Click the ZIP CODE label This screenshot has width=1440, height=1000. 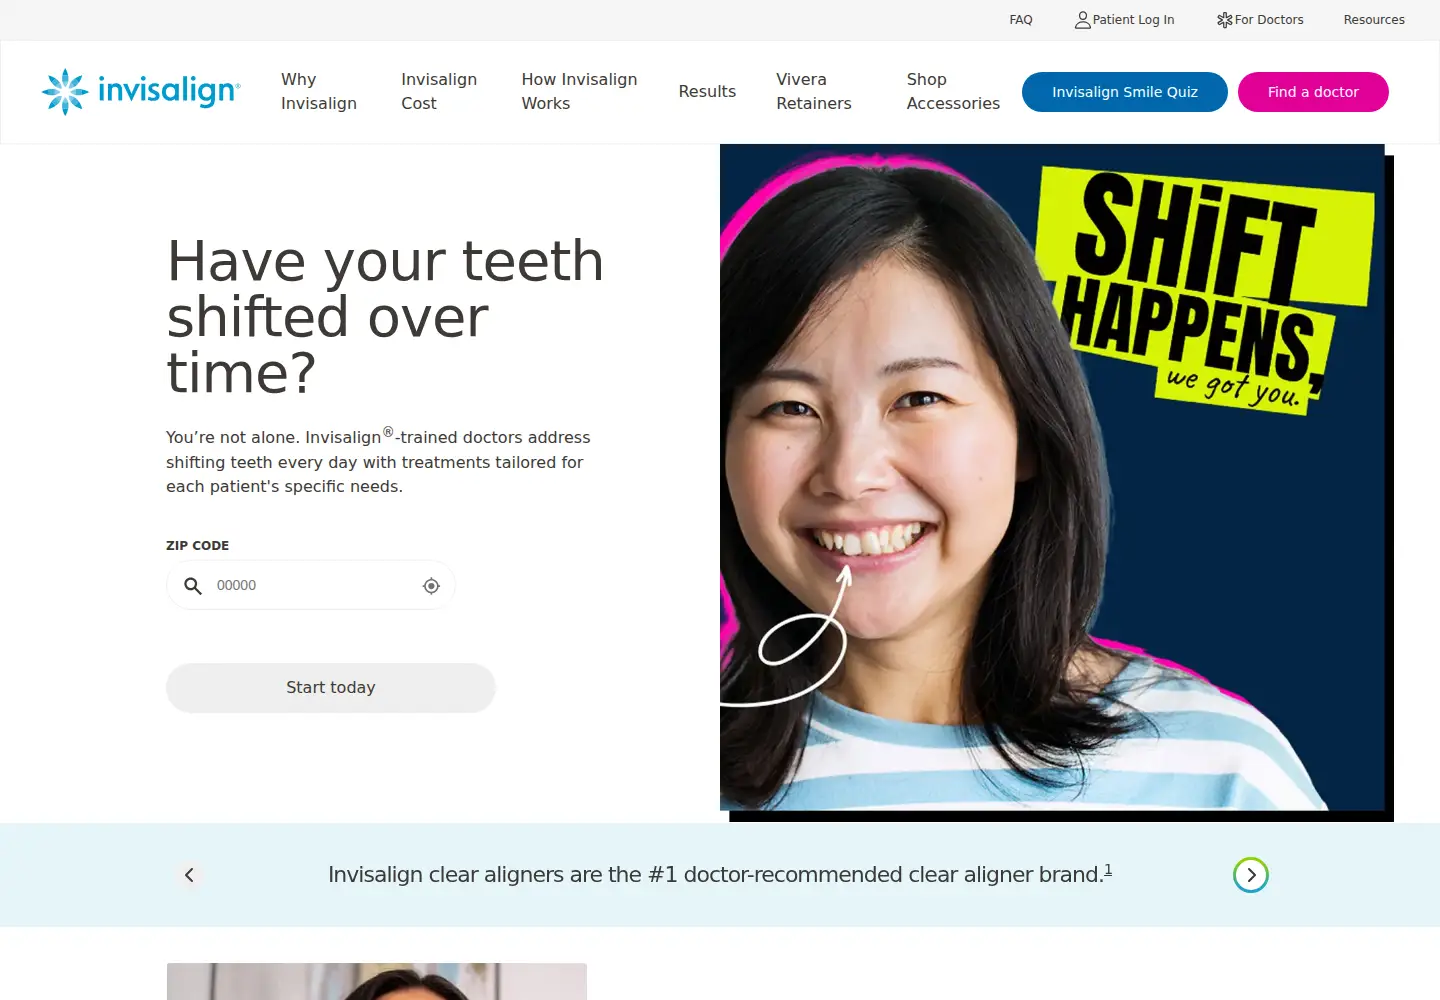[198, 546]
